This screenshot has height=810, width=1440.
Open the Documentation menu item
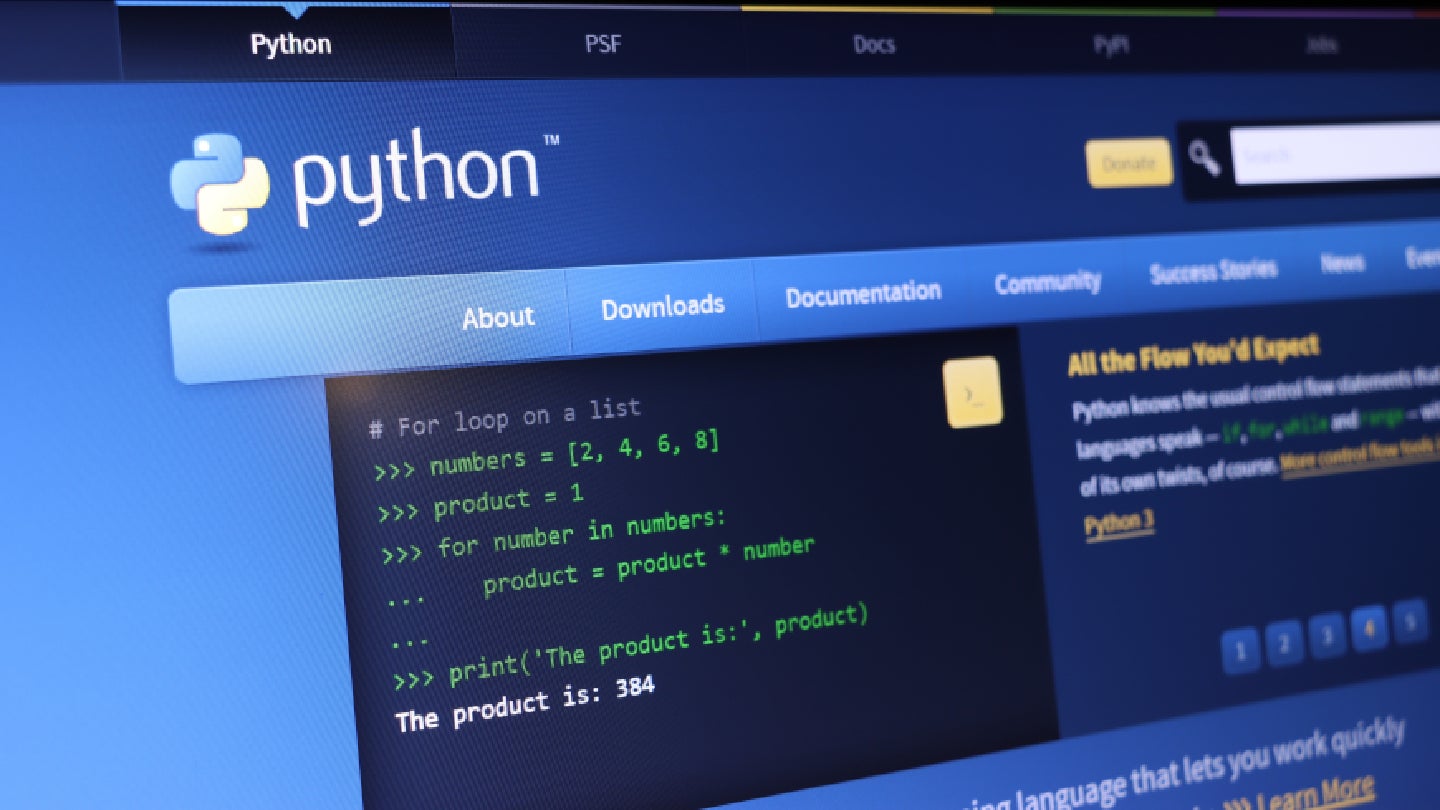point(862,294)
